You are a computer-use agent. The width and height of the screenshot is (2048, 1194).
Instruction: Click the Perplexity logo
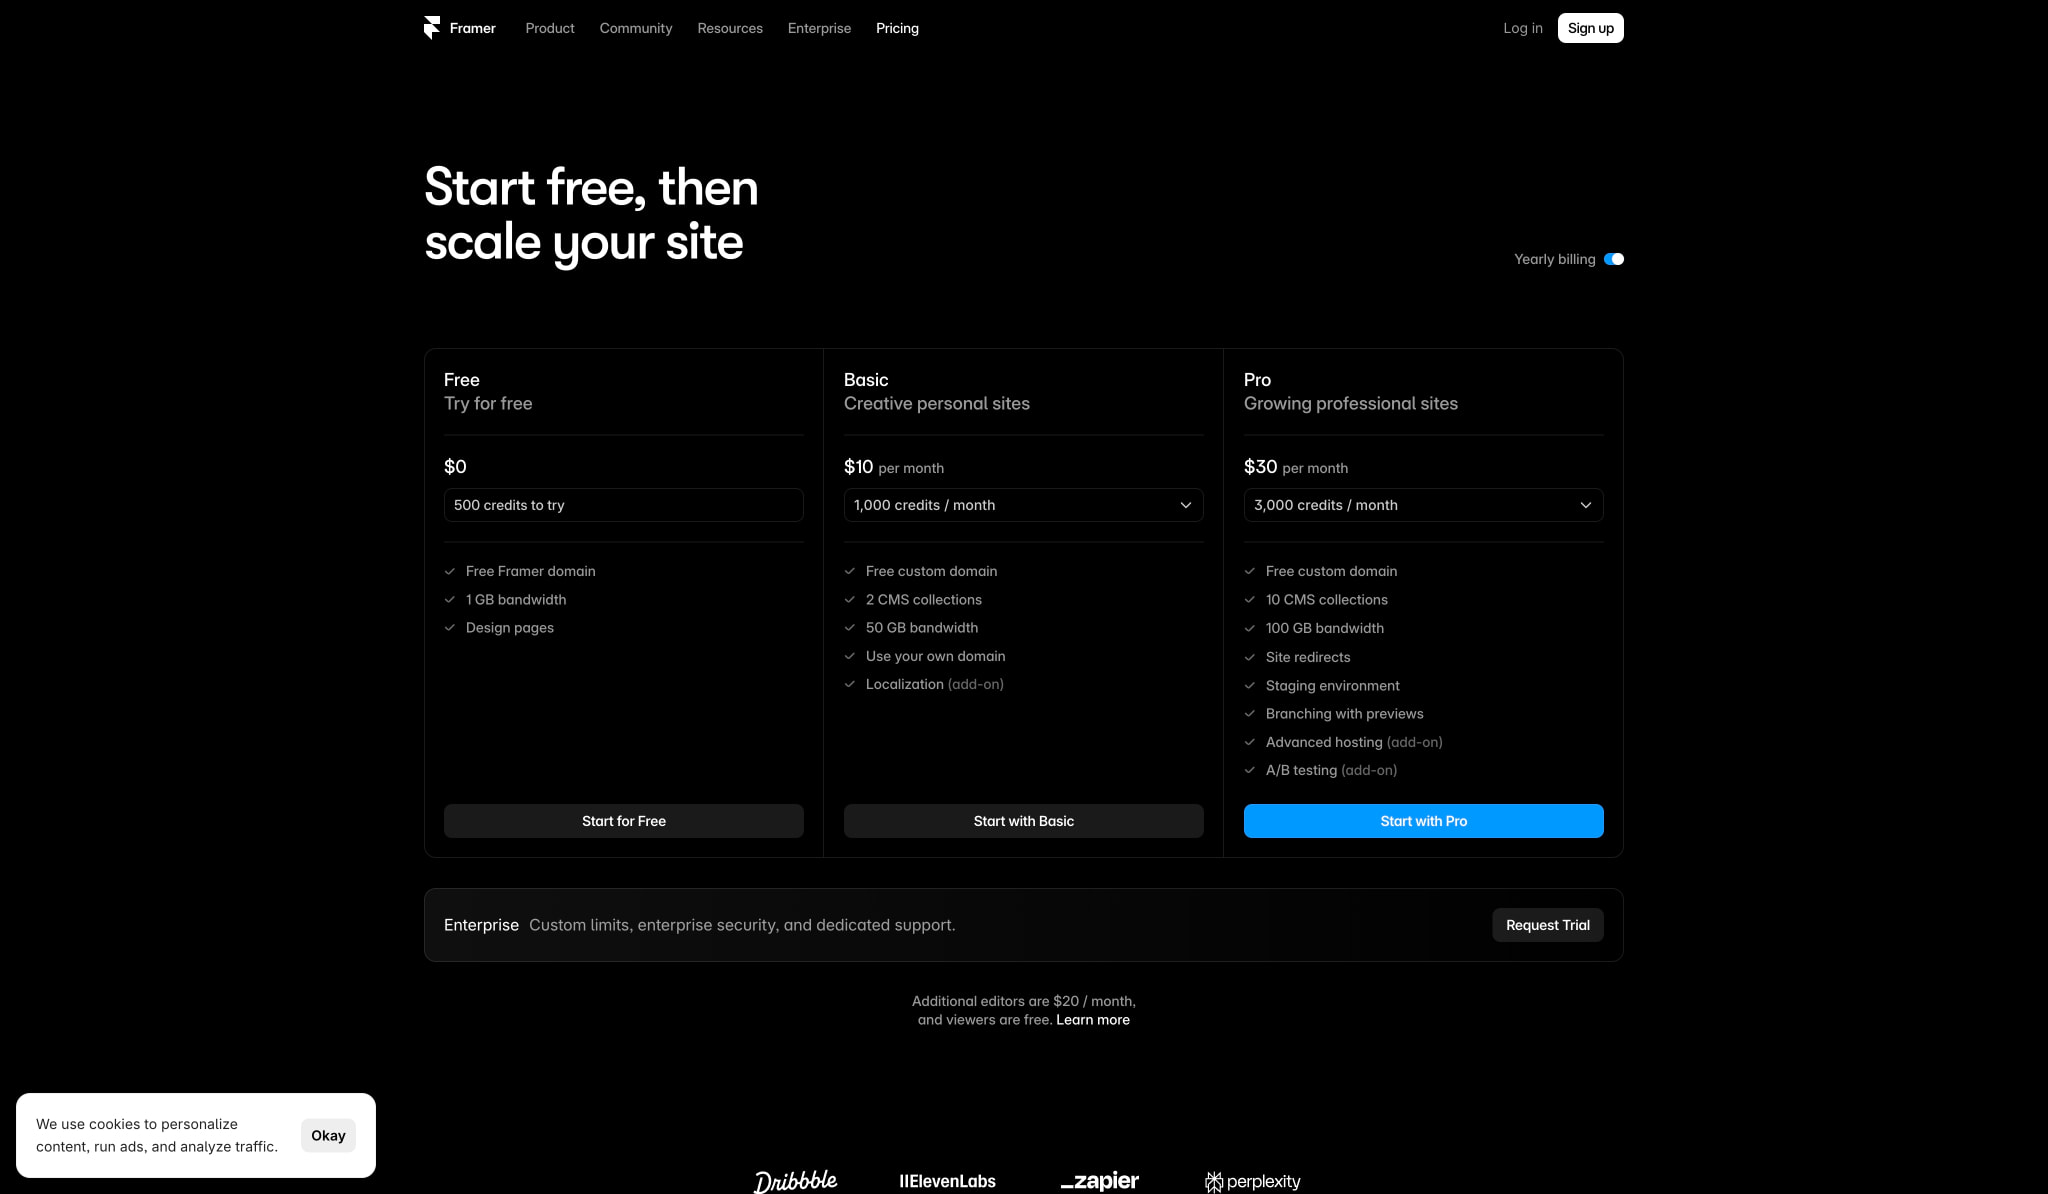(1253, 1181)
